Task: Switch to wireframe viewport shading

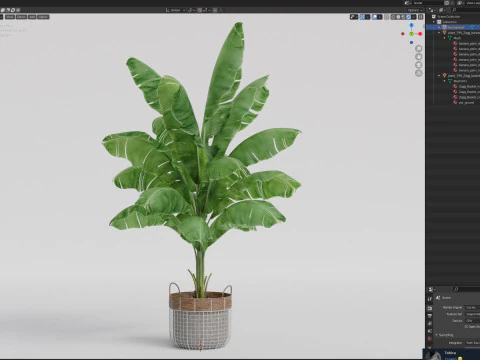Action: click(x=393, y=17)
